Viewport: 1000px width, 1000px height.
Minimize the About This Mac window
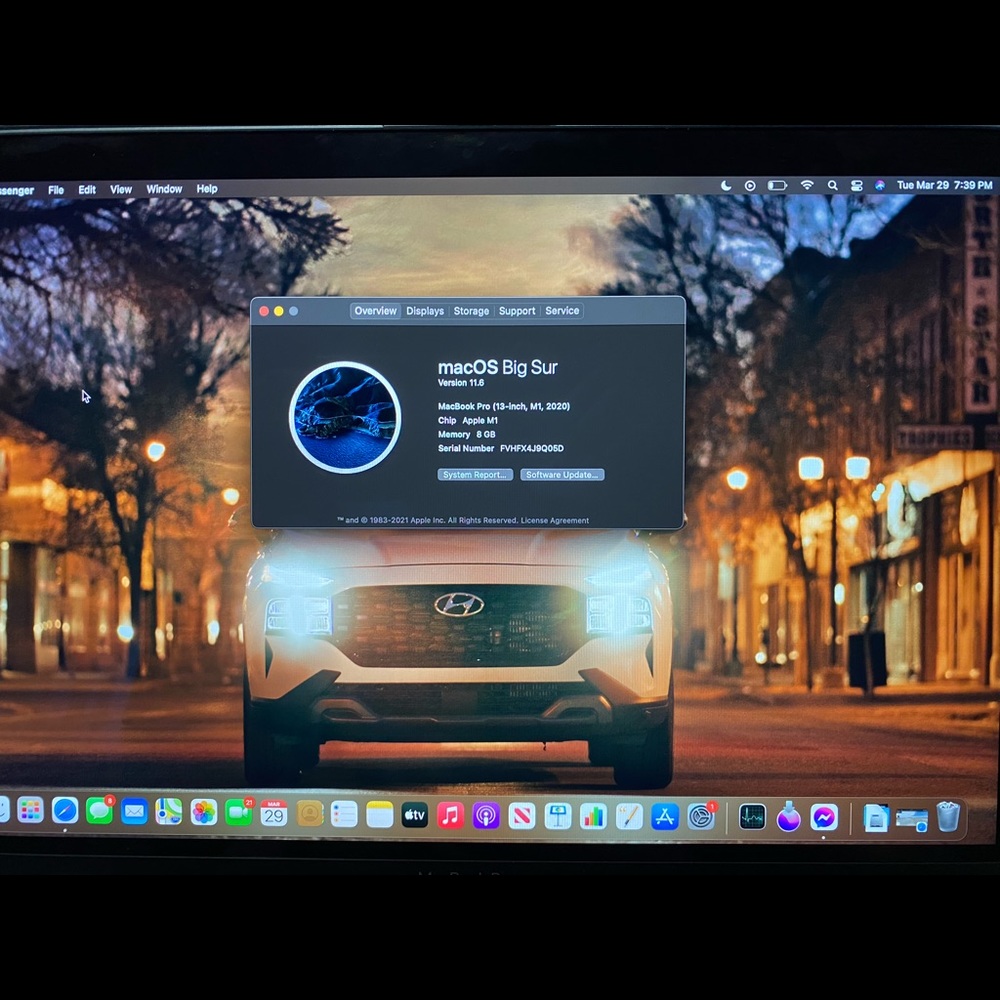click(279, 311)
